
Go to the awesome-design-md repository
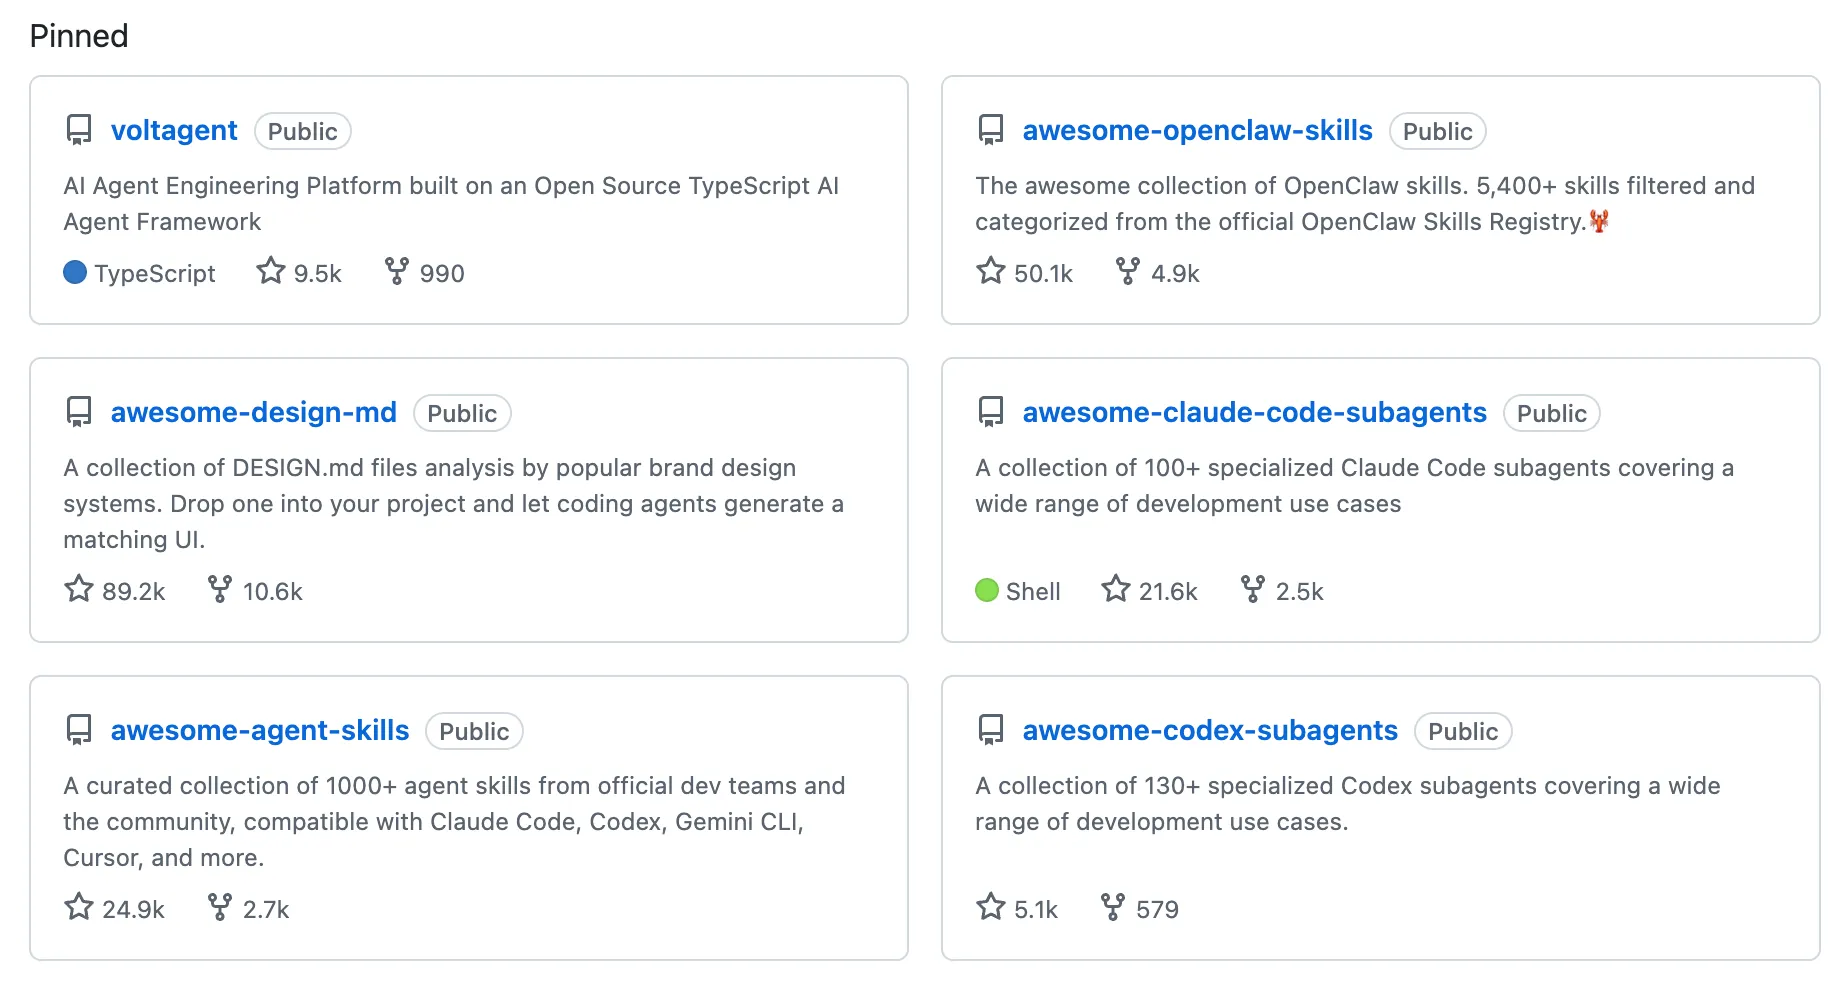254,413
